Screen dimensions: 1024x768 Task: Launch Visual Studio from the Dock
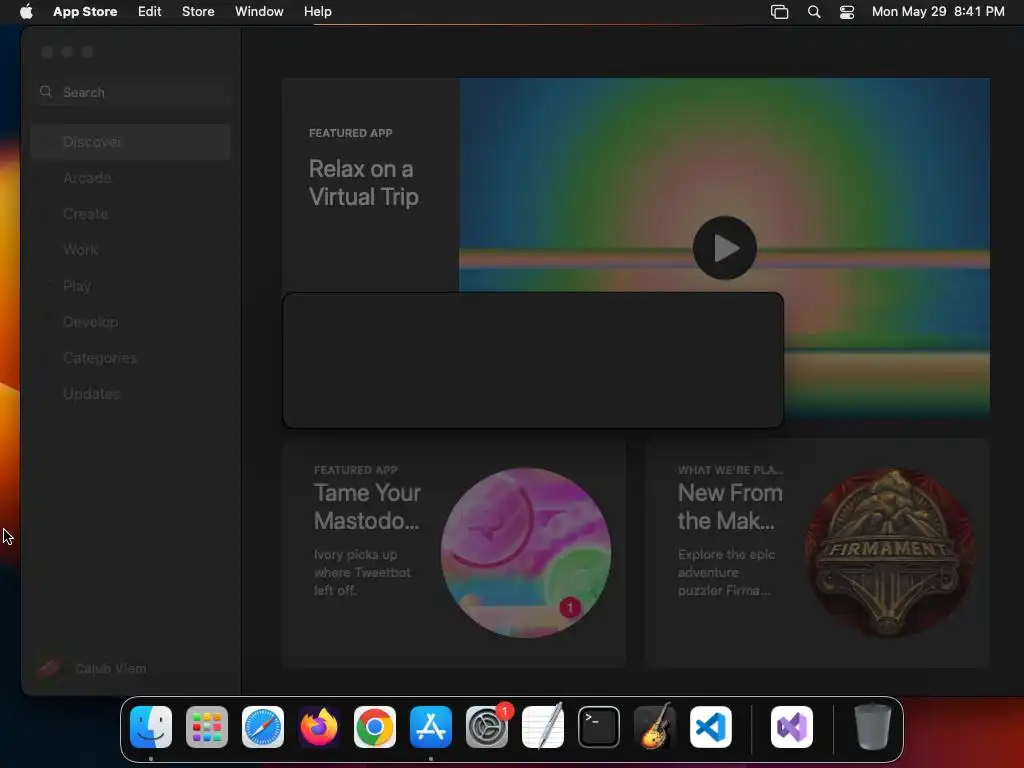[x=792, y=727]
